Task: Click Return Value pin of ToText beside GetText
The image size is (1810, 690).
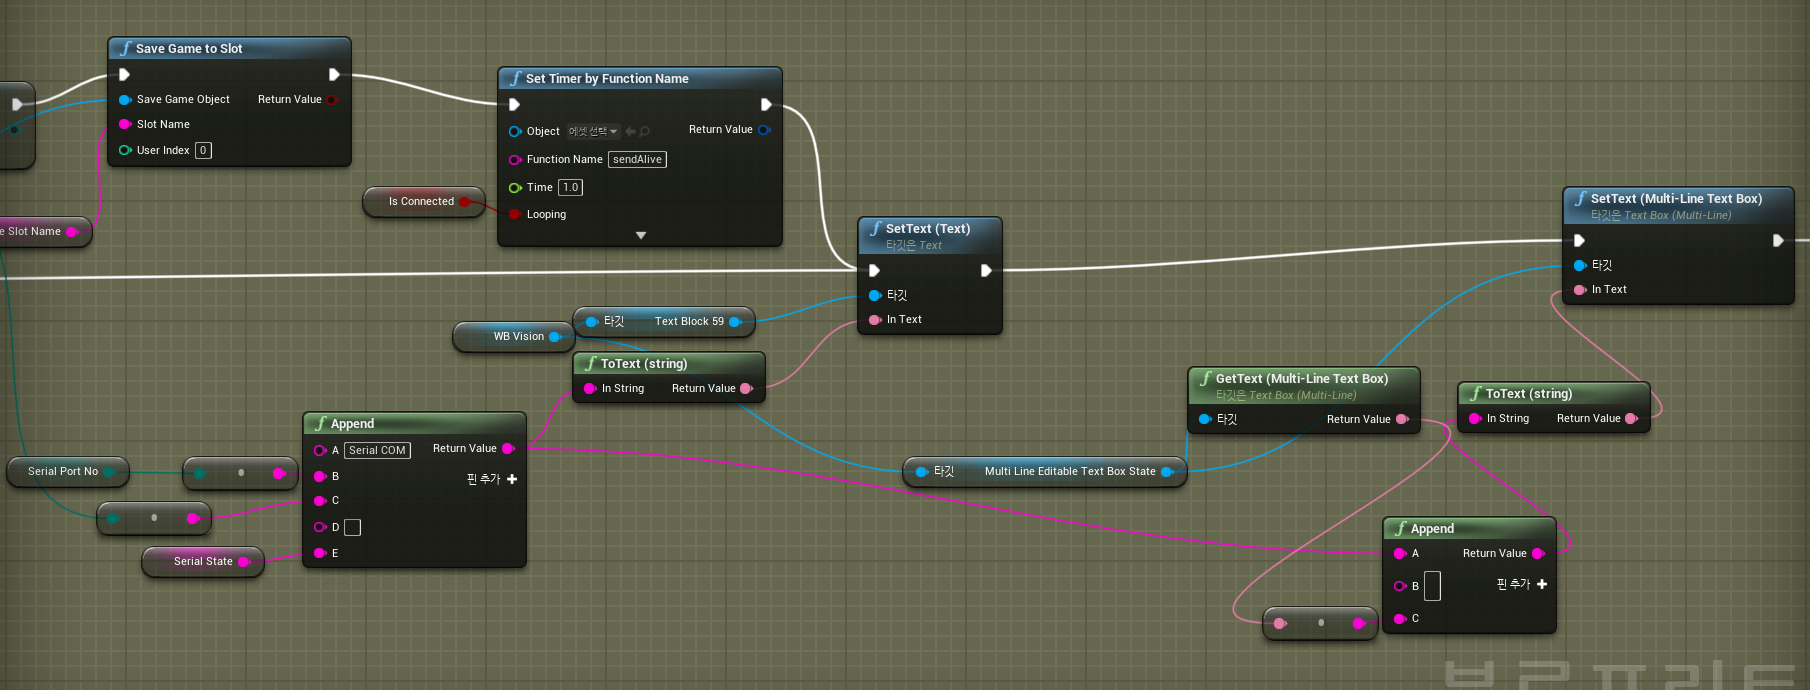Action: pyautogui.click(x=1632, y=419)
